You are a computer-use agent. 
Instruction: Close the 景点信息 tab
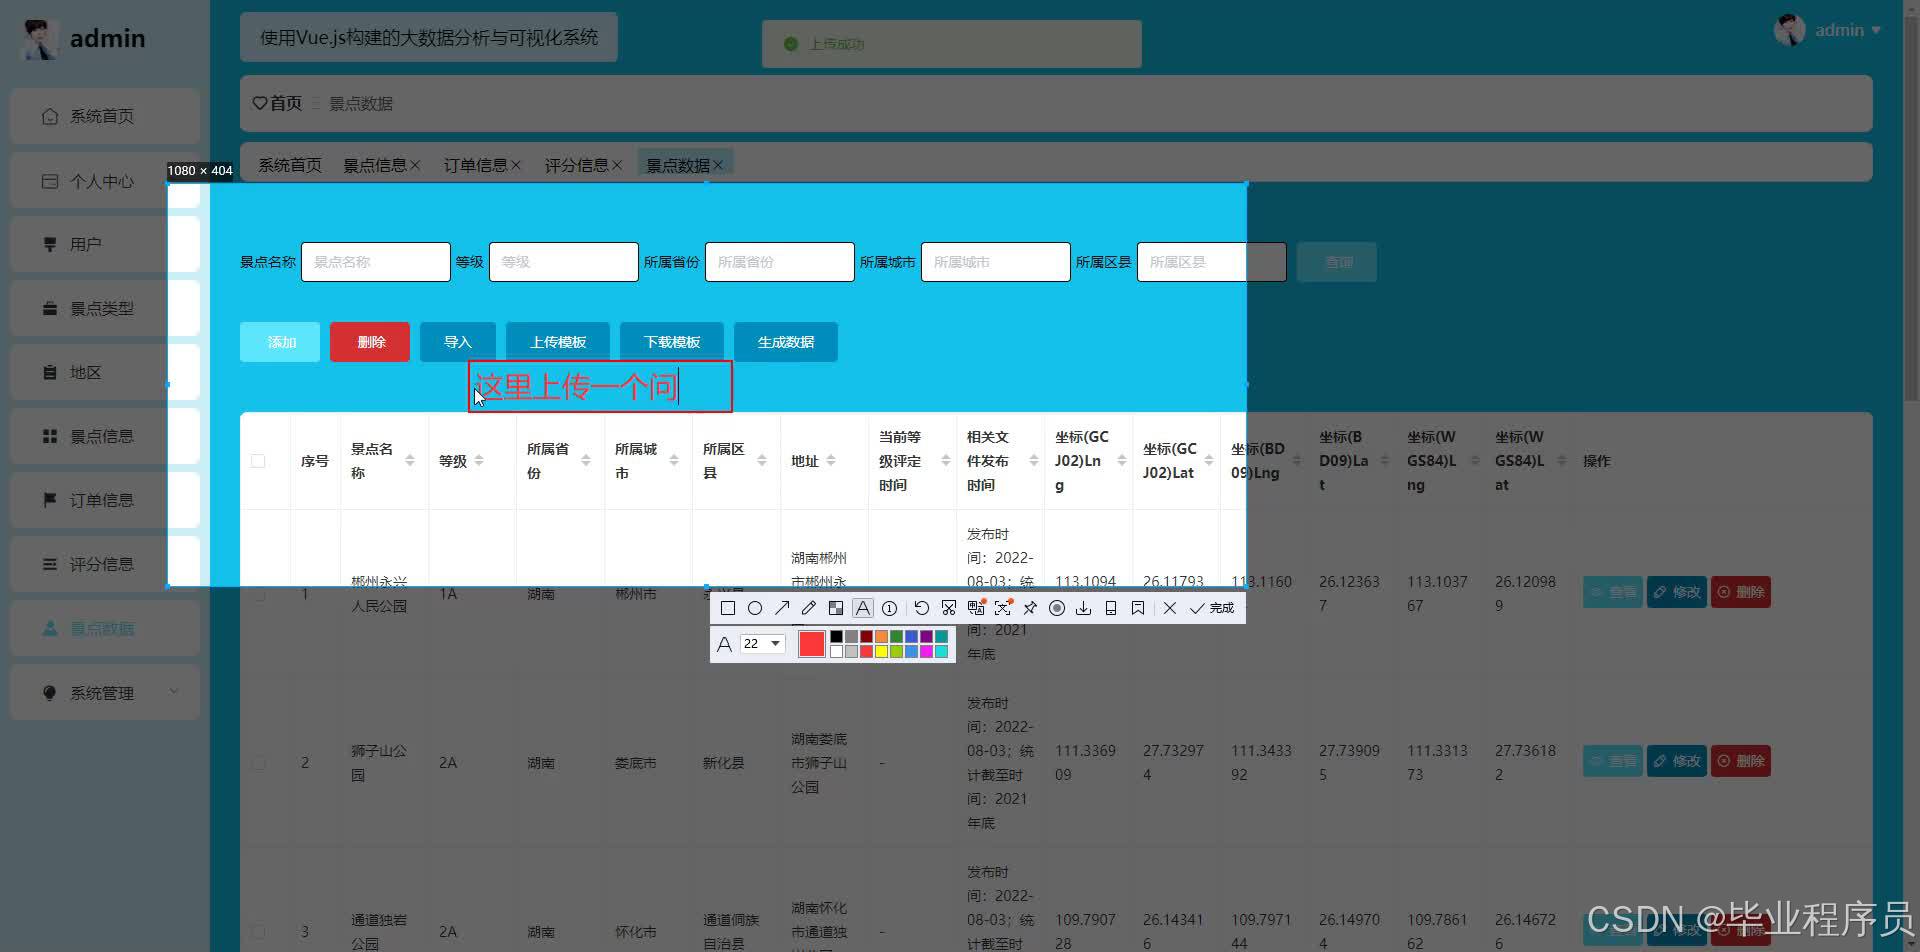415,165
